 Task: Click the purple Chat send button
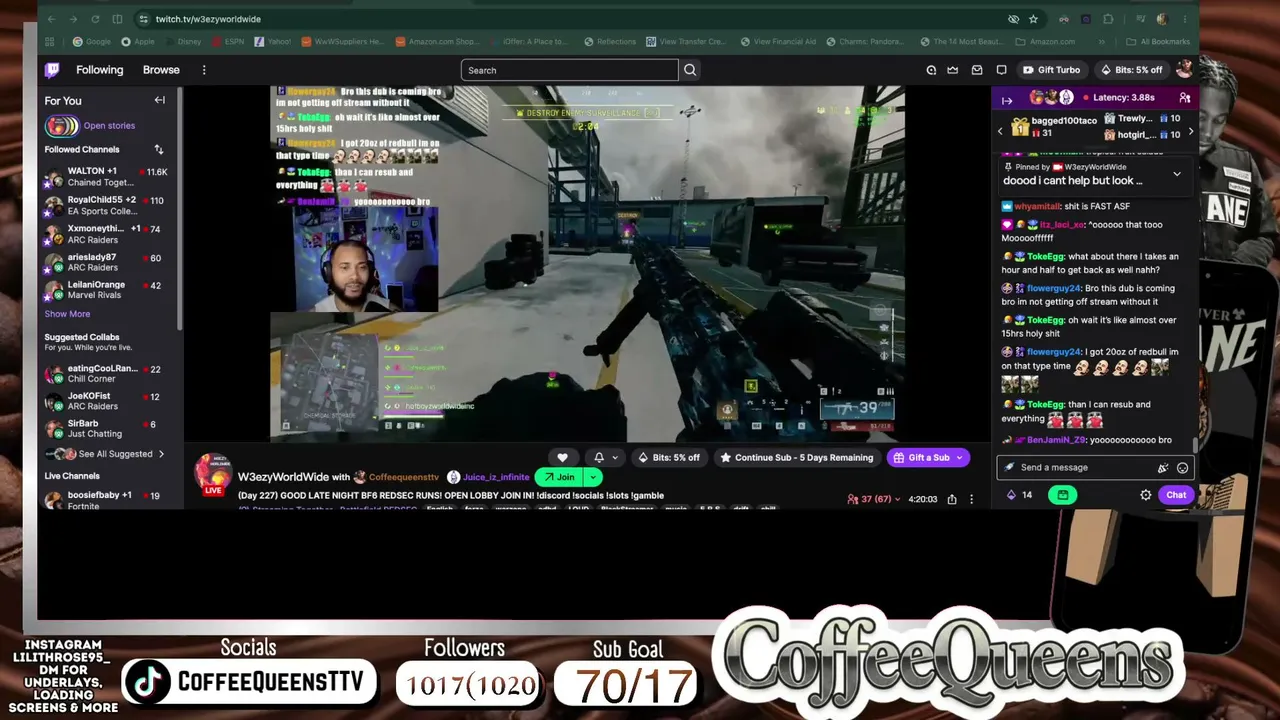[x=1176, y=495]
